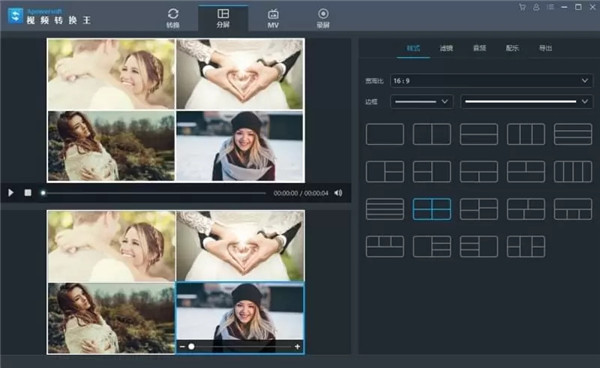Select the single full-frame layout
Viewport: 600px width, 368px height.
tap(385, 134)
